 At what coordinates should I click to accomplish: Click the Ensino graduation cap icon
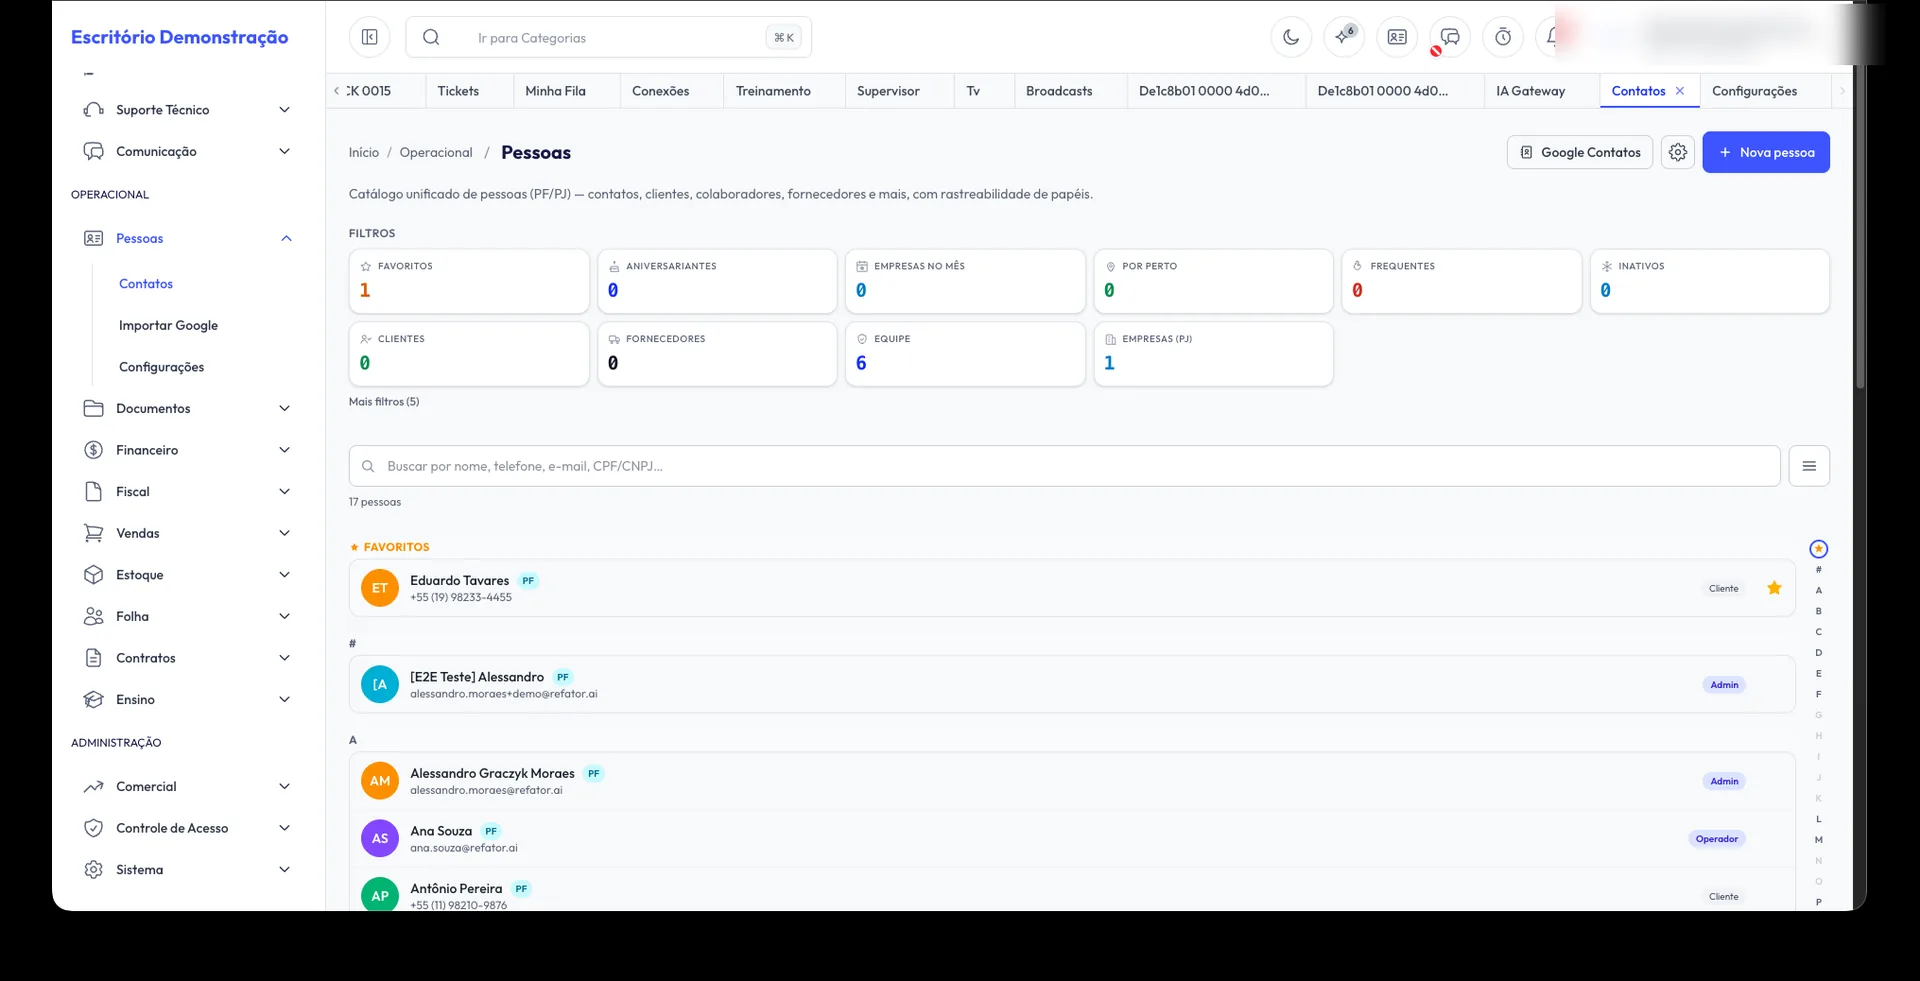(x=94, y=700)
